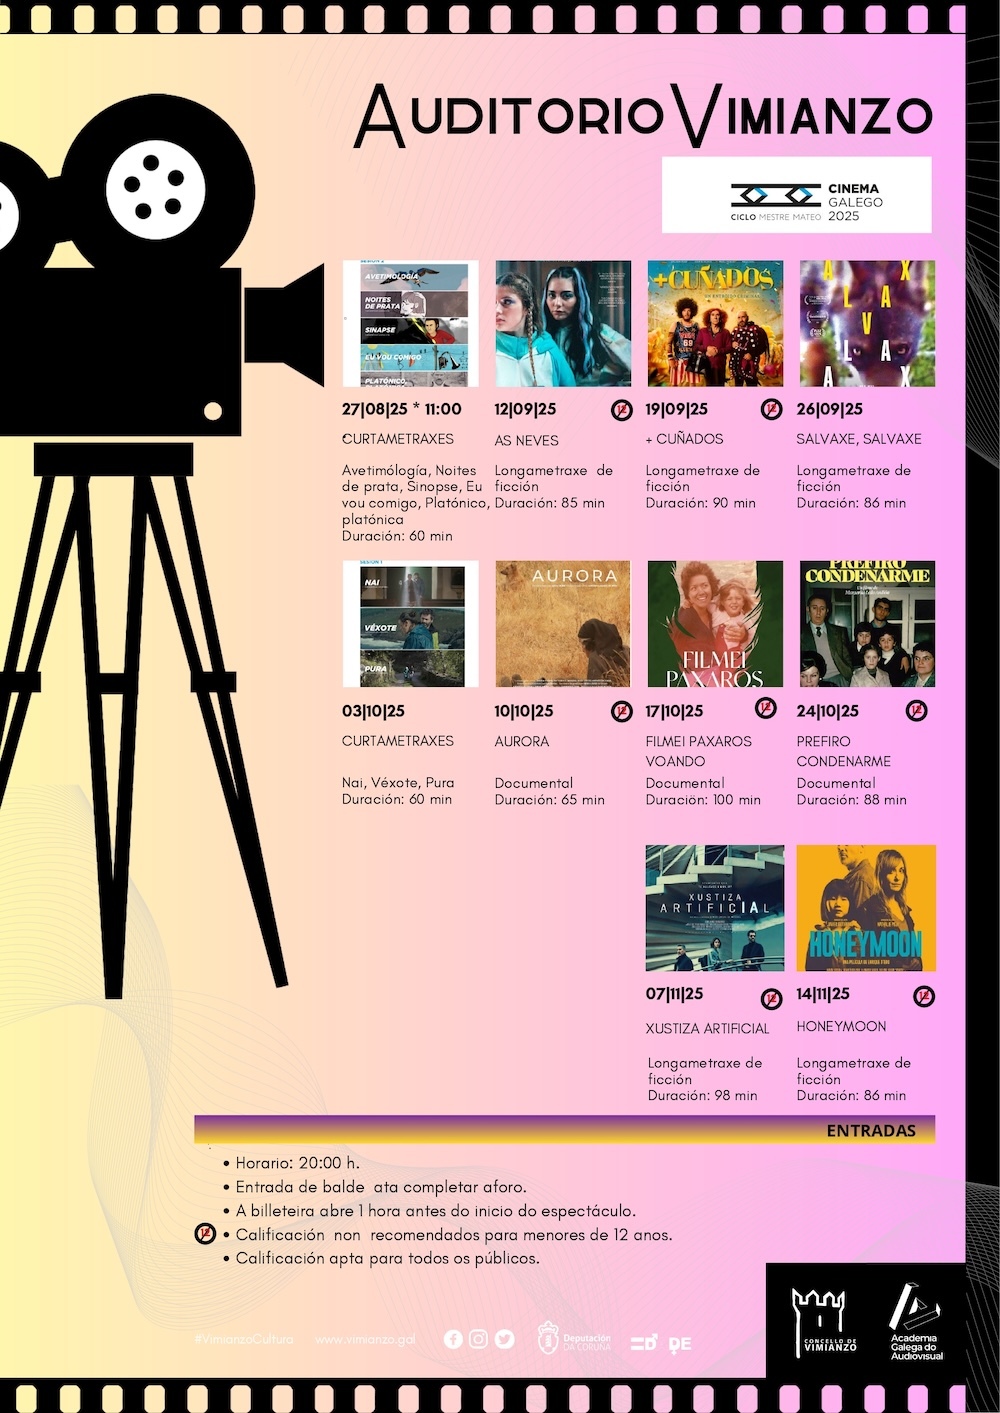Open the Curtametraxes session 2 poster thumbnail
Viewport: 1000px width, 1413px height.
click(411, 323)
